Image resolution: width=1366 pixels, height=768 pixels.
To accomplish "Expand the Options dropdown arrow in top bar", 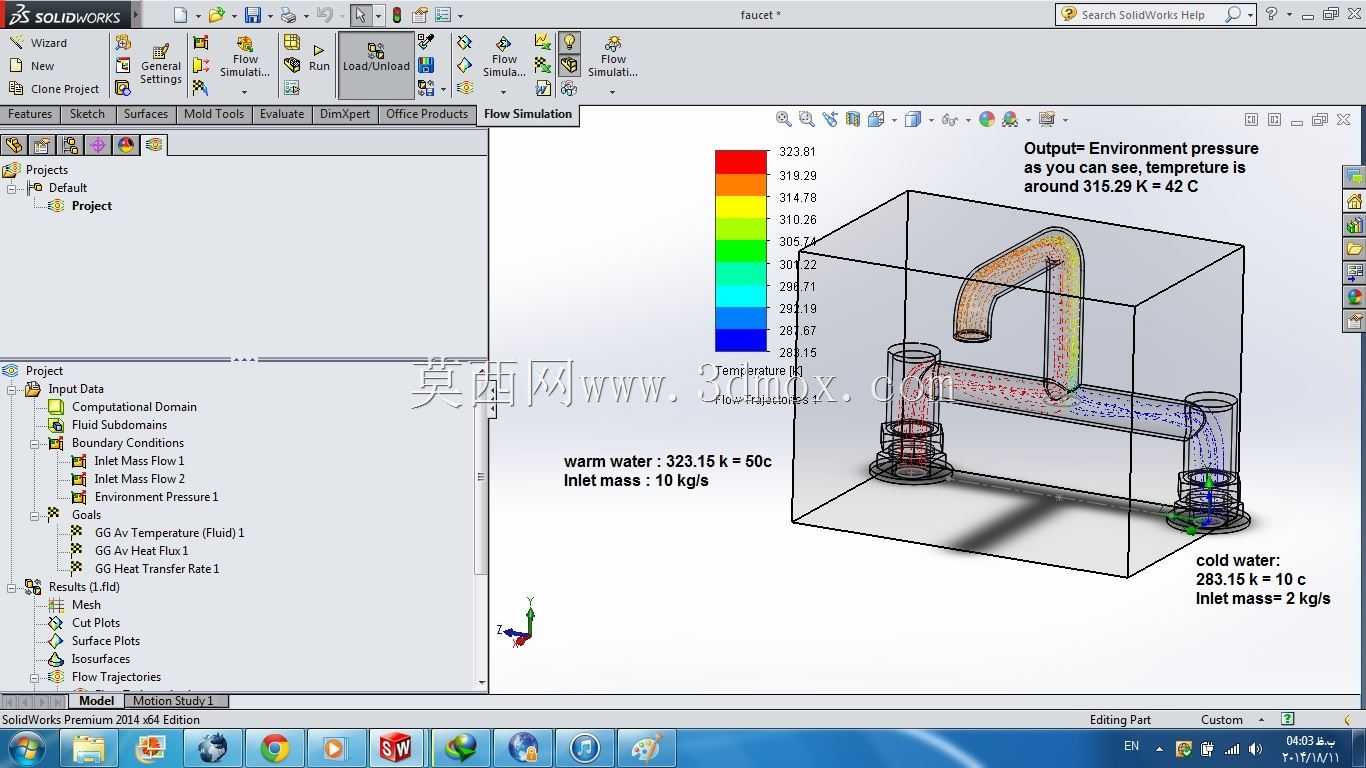I will (460, 16).
